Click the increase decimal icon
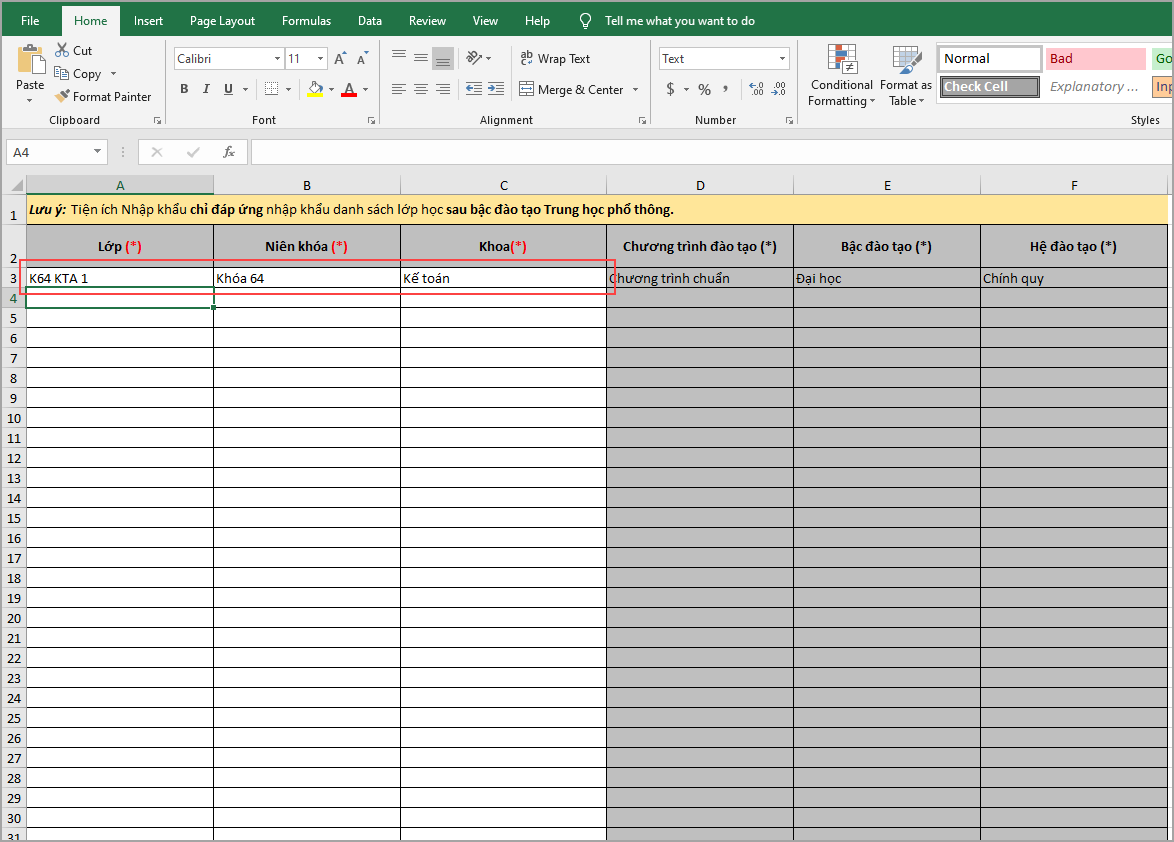The image size is (1174, 842). 756,89
